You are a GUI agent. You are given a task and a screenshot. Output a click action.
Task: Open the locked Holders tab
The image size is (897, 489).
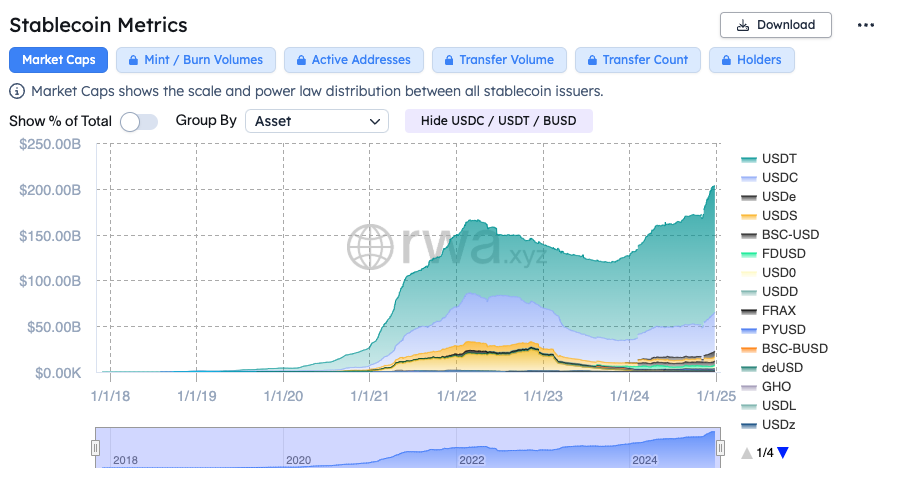click(x=751, y=60)
